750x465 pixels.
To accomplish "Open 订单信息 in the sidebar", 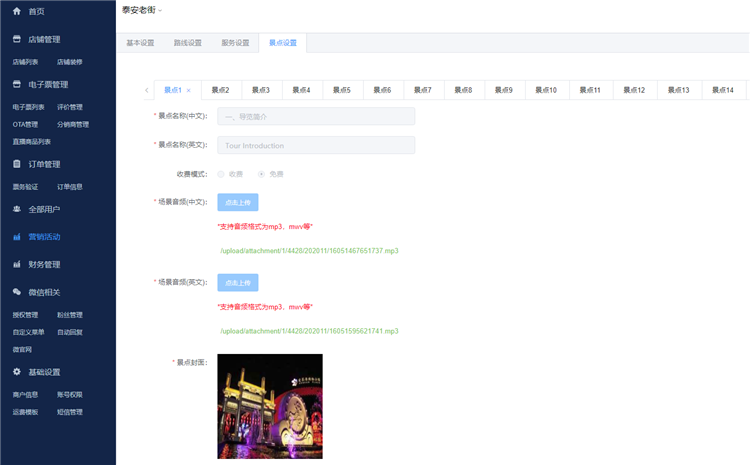I will pyautogui.click(x=70, y=187).
